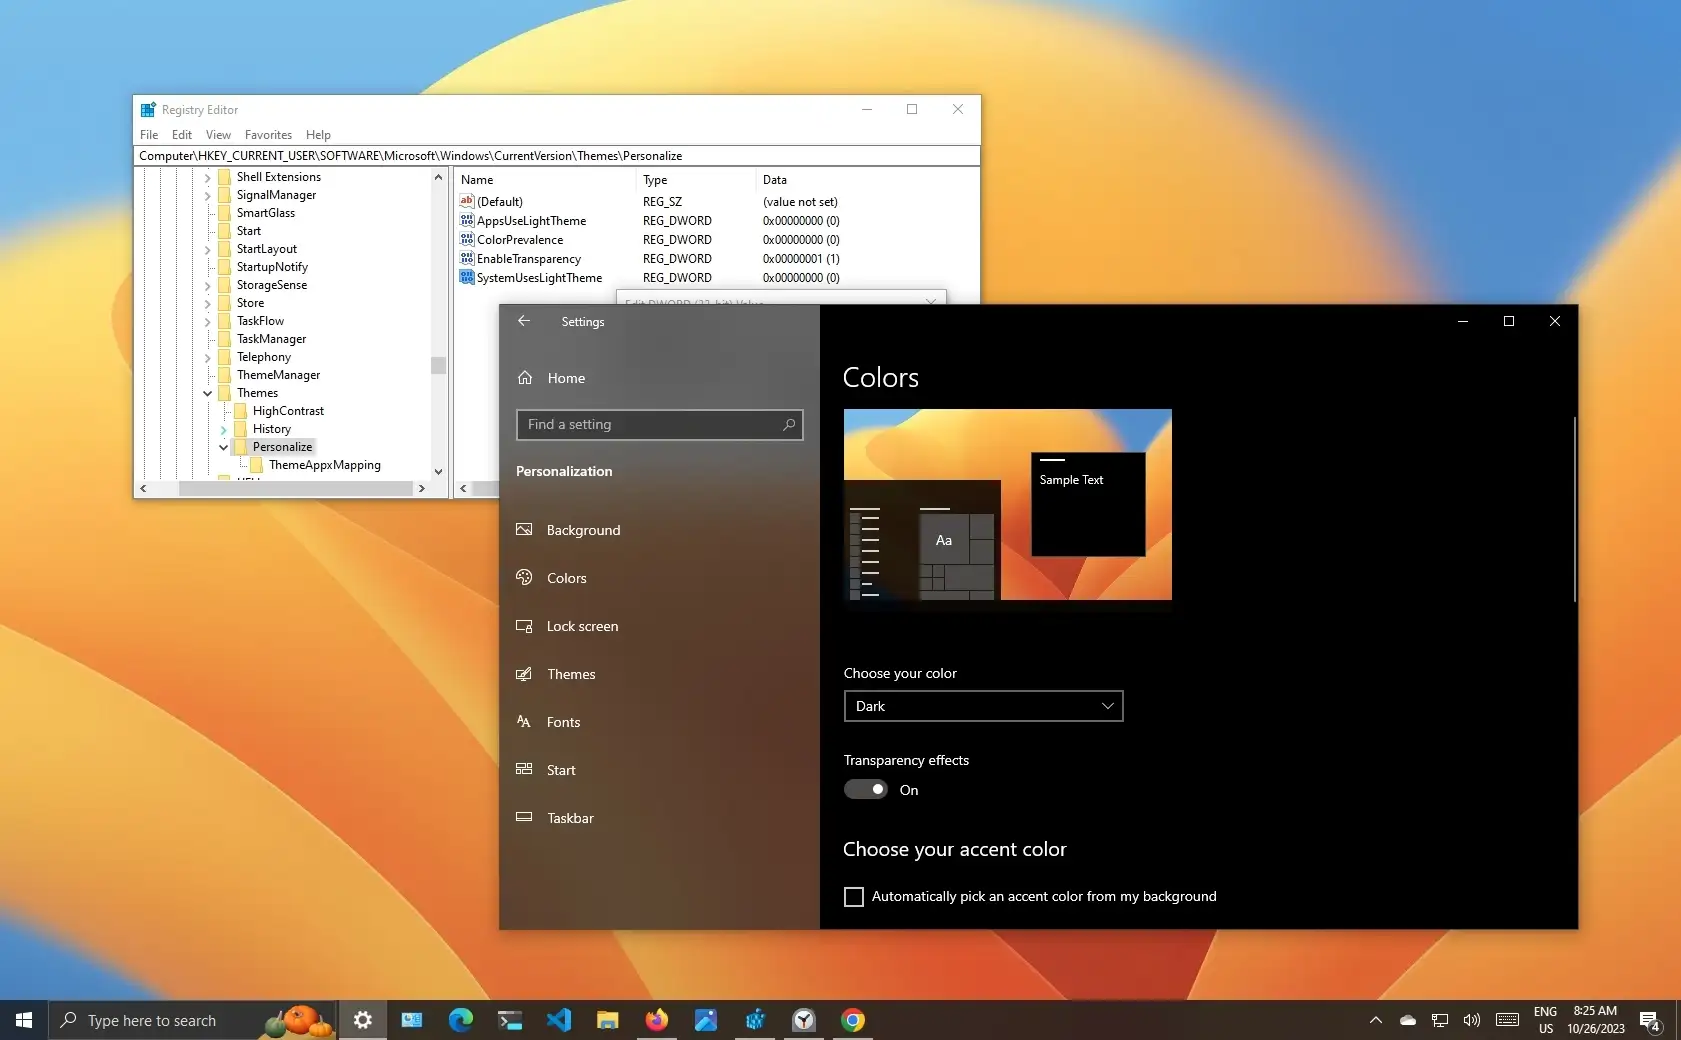
Task: Check automatically pick accent color from background
Action: point(853,897)
